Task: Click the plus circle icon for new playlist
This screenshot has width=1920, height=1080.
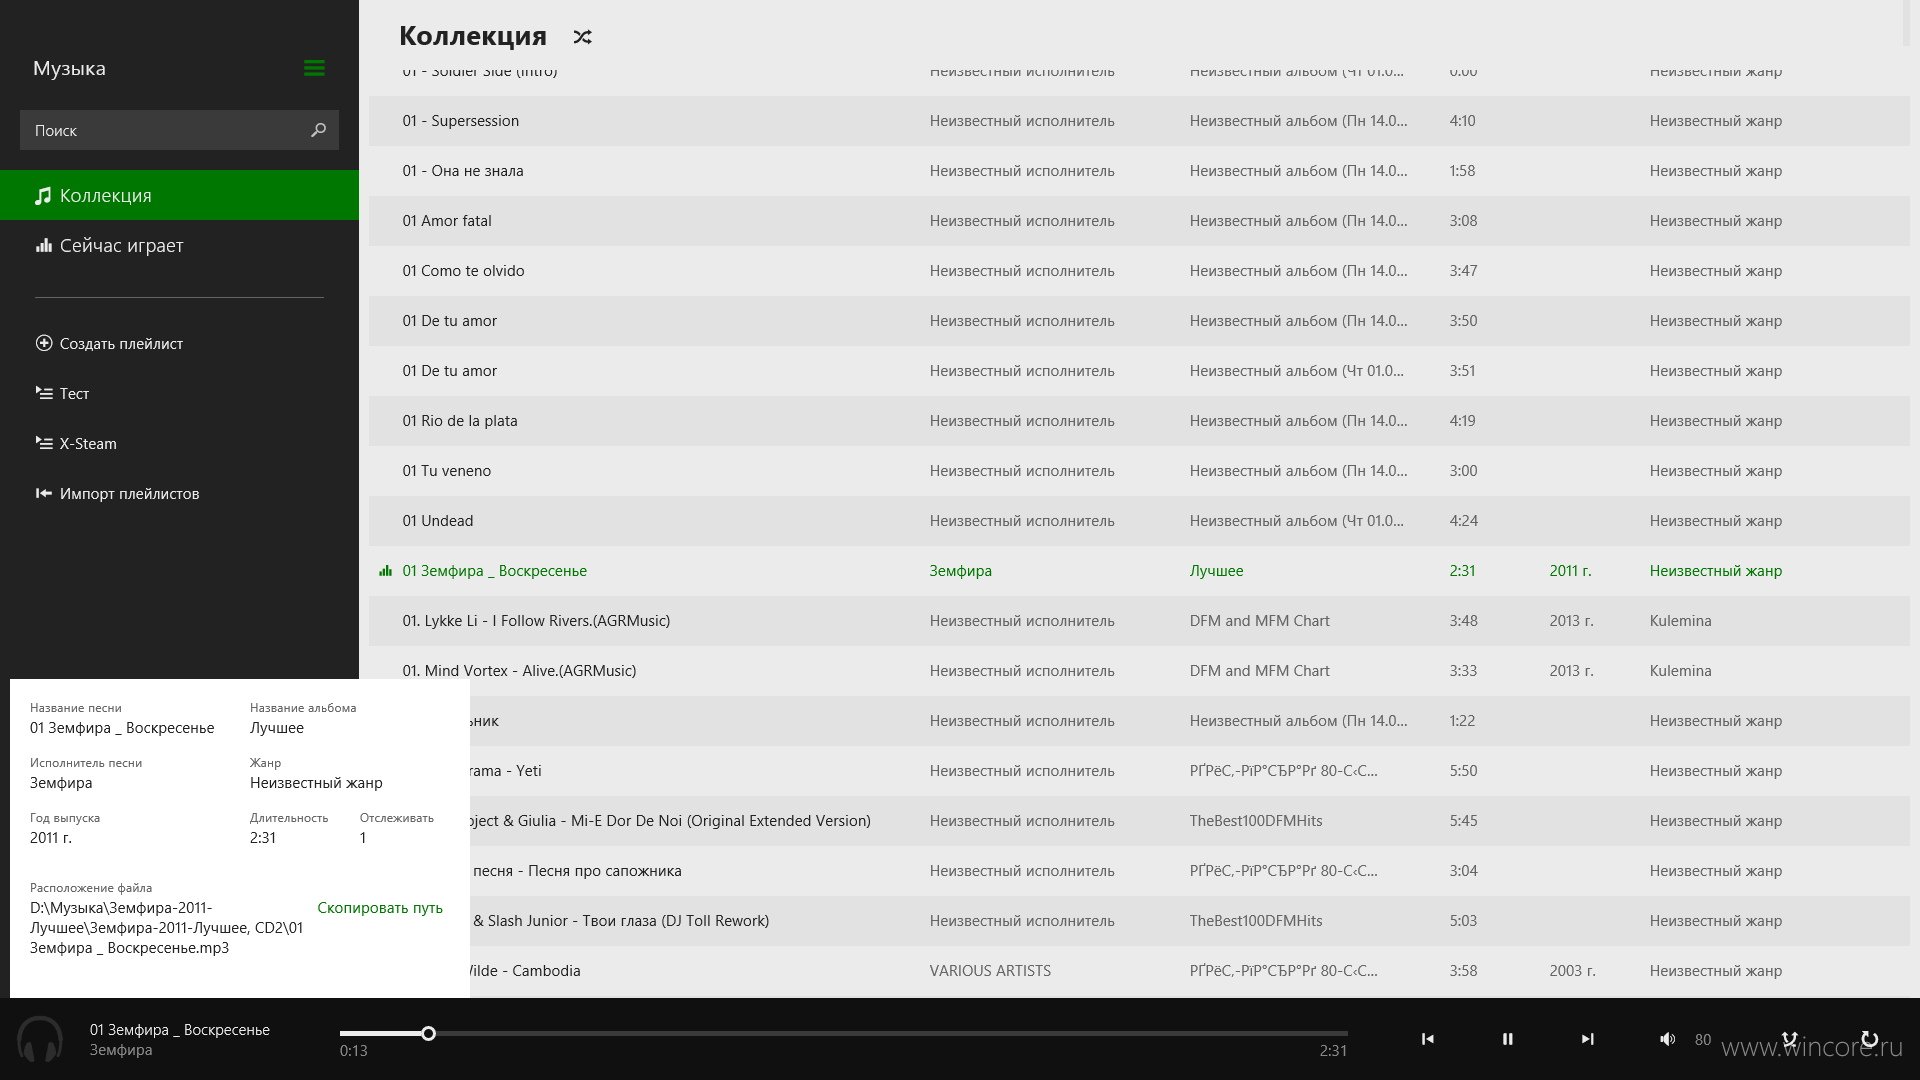Action: pyautogui.click(x=43, y=343)
